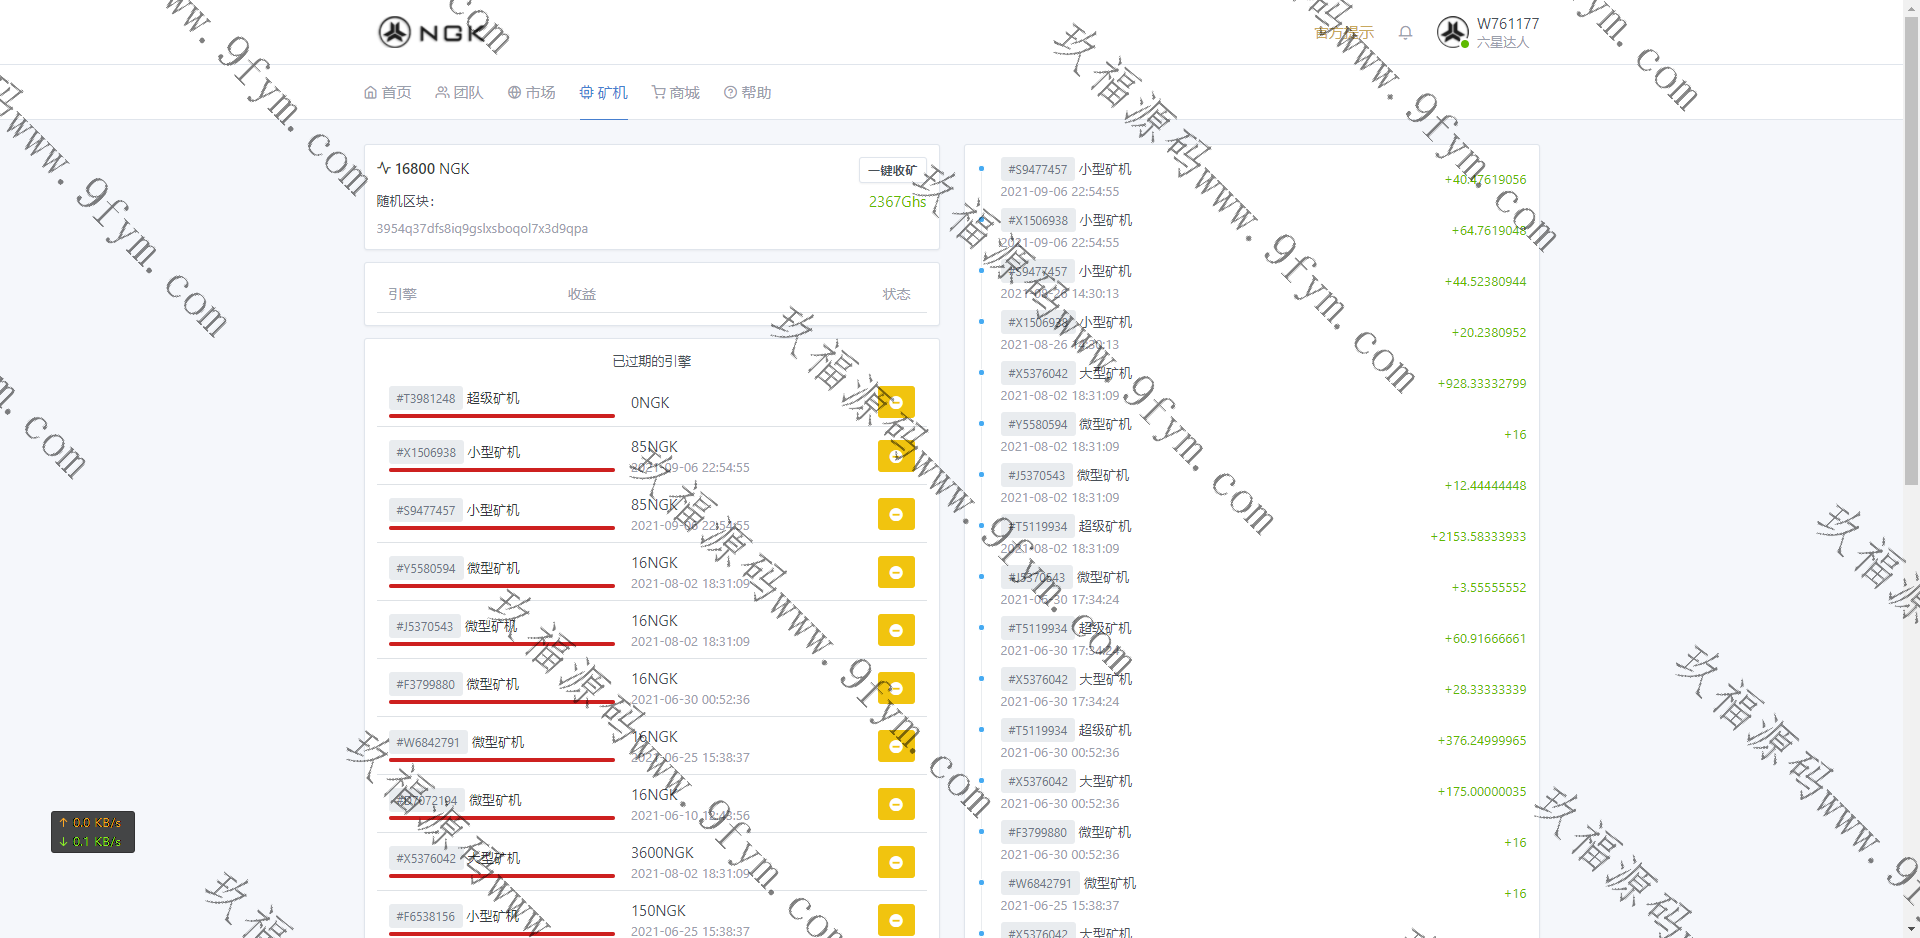This screenshot has height=938, width=1920.
Task: Open the 商城 shop tab
Action: coord(676,93)
